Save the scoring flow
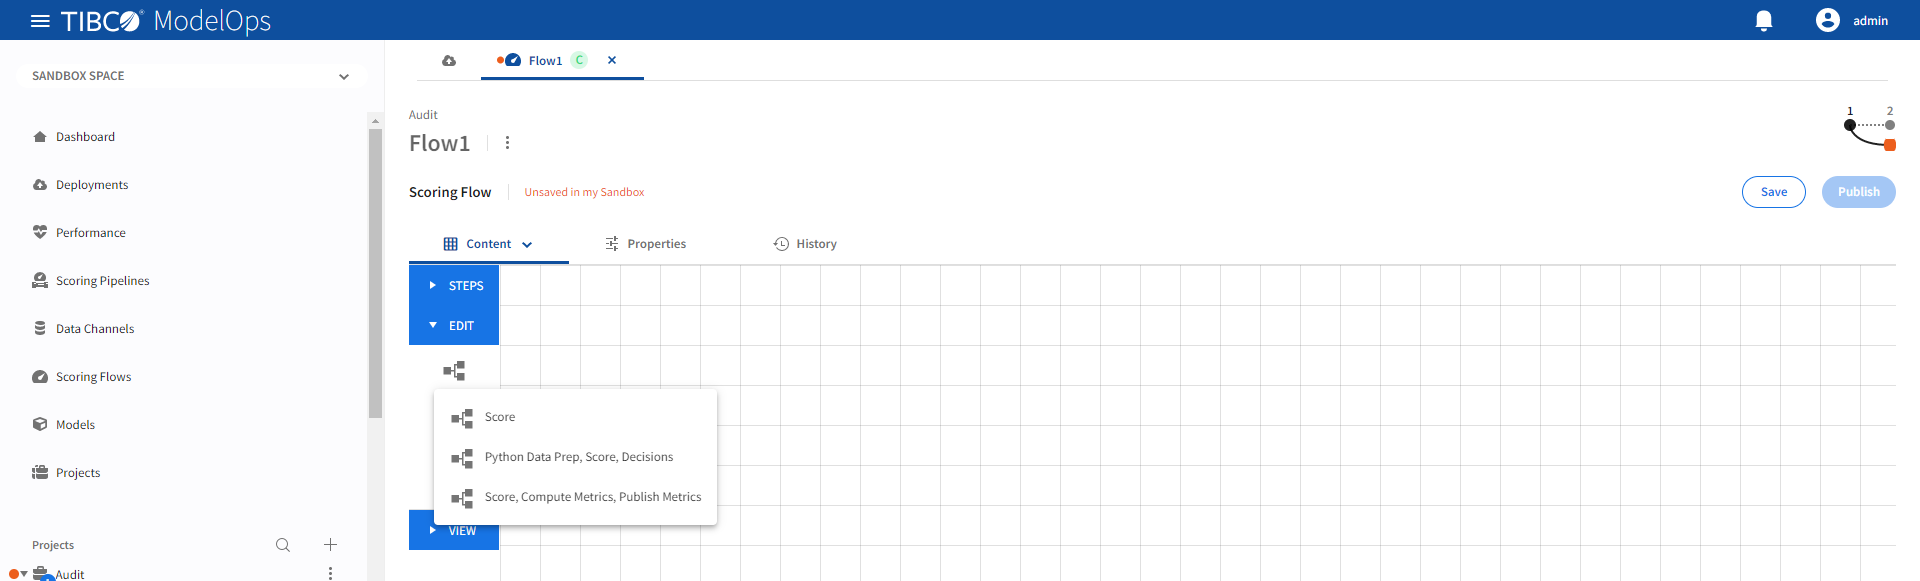Viewport: 1920px width, 581px height. point(1774,192)
